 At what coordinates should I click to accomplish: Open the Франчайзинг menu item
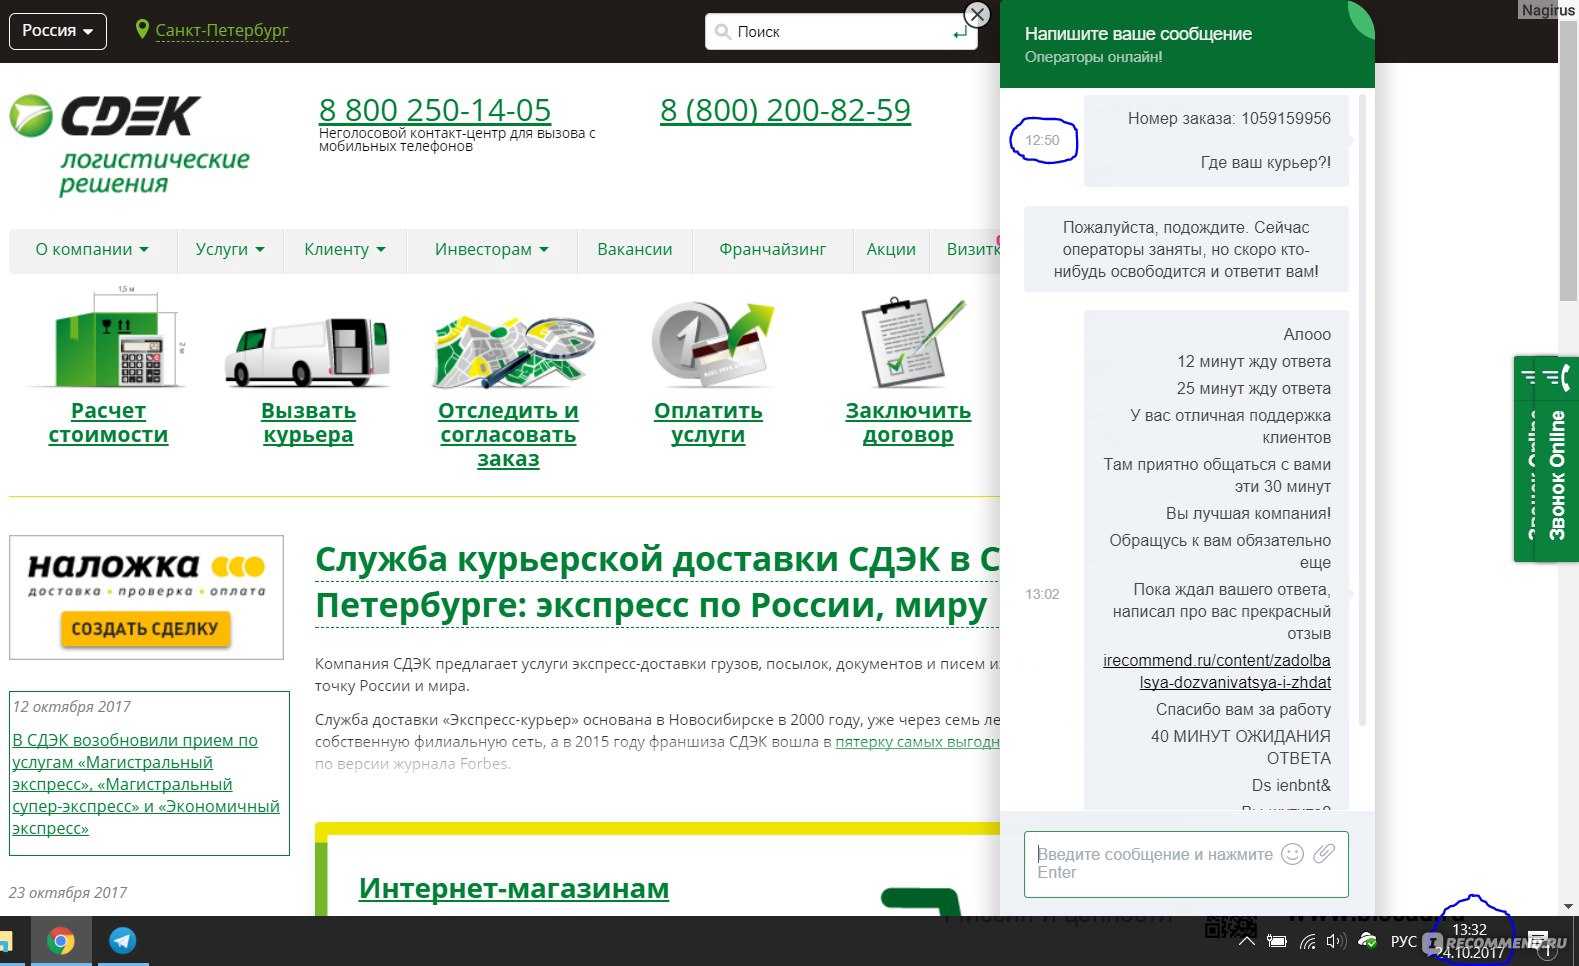(x=773, y=250)
